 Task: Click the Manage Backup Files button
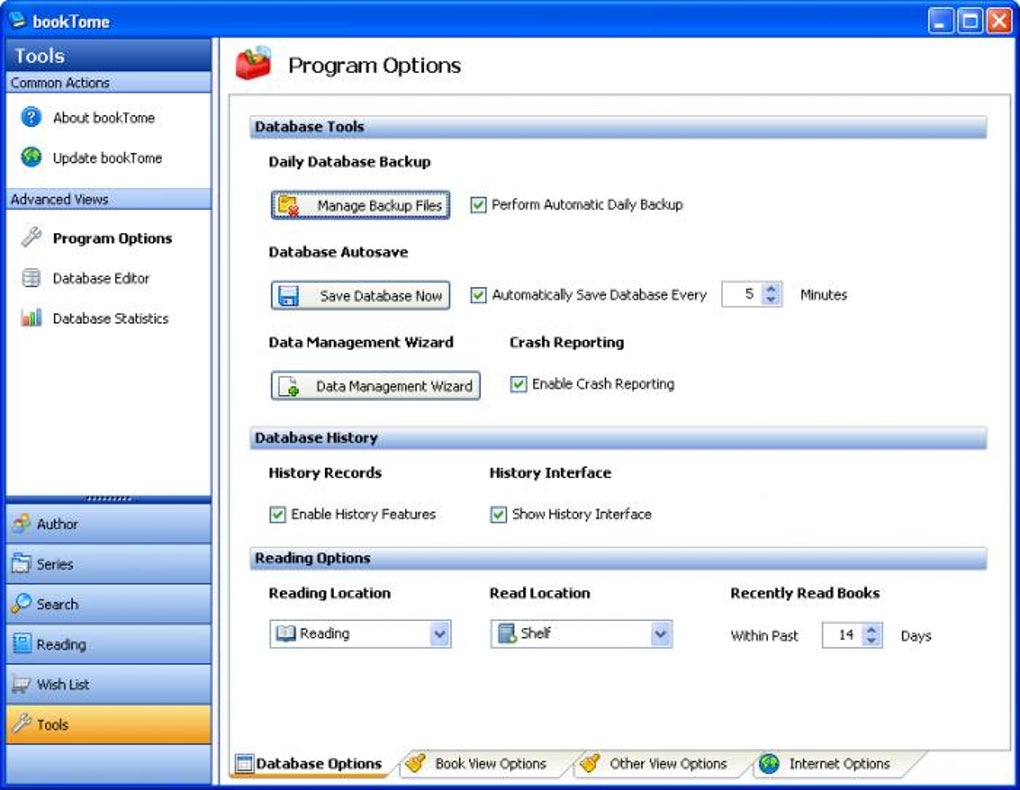tap(360, 205)
